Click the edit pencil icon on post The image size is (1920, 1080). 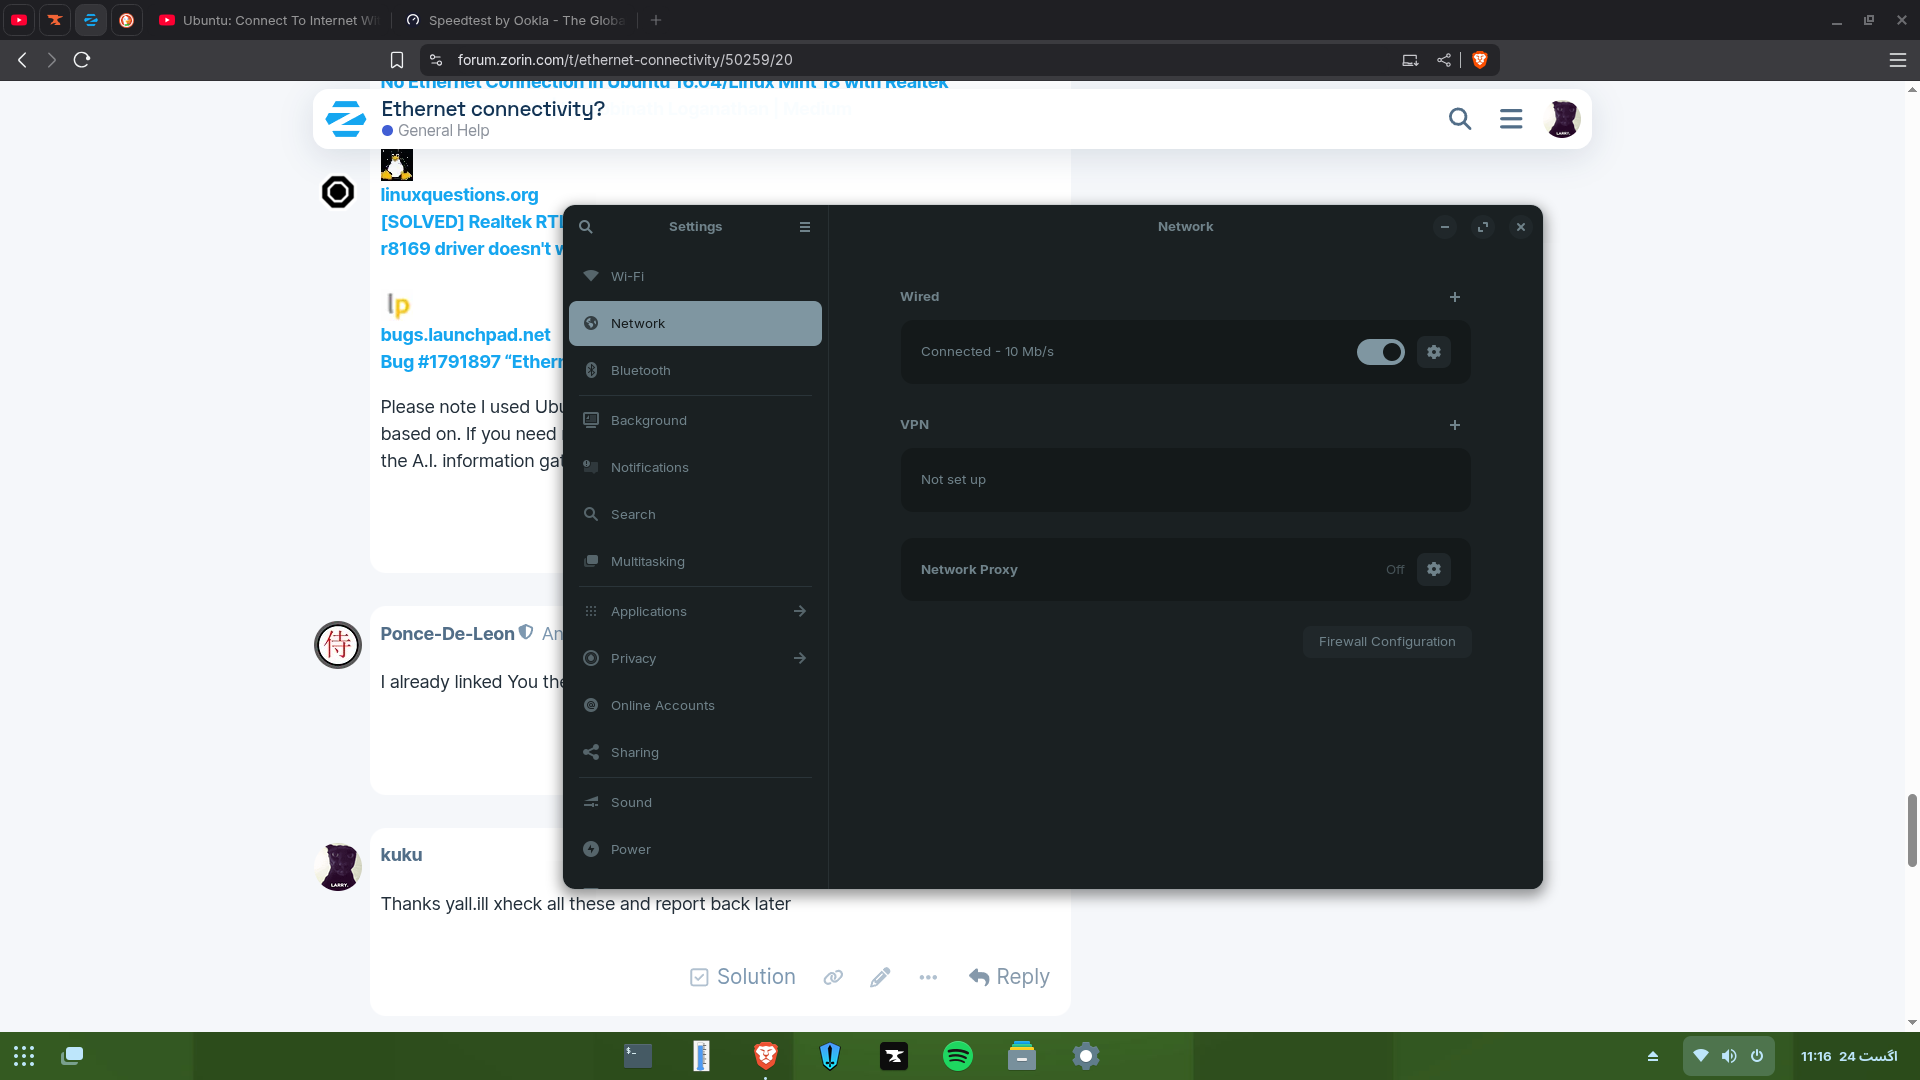879,977
